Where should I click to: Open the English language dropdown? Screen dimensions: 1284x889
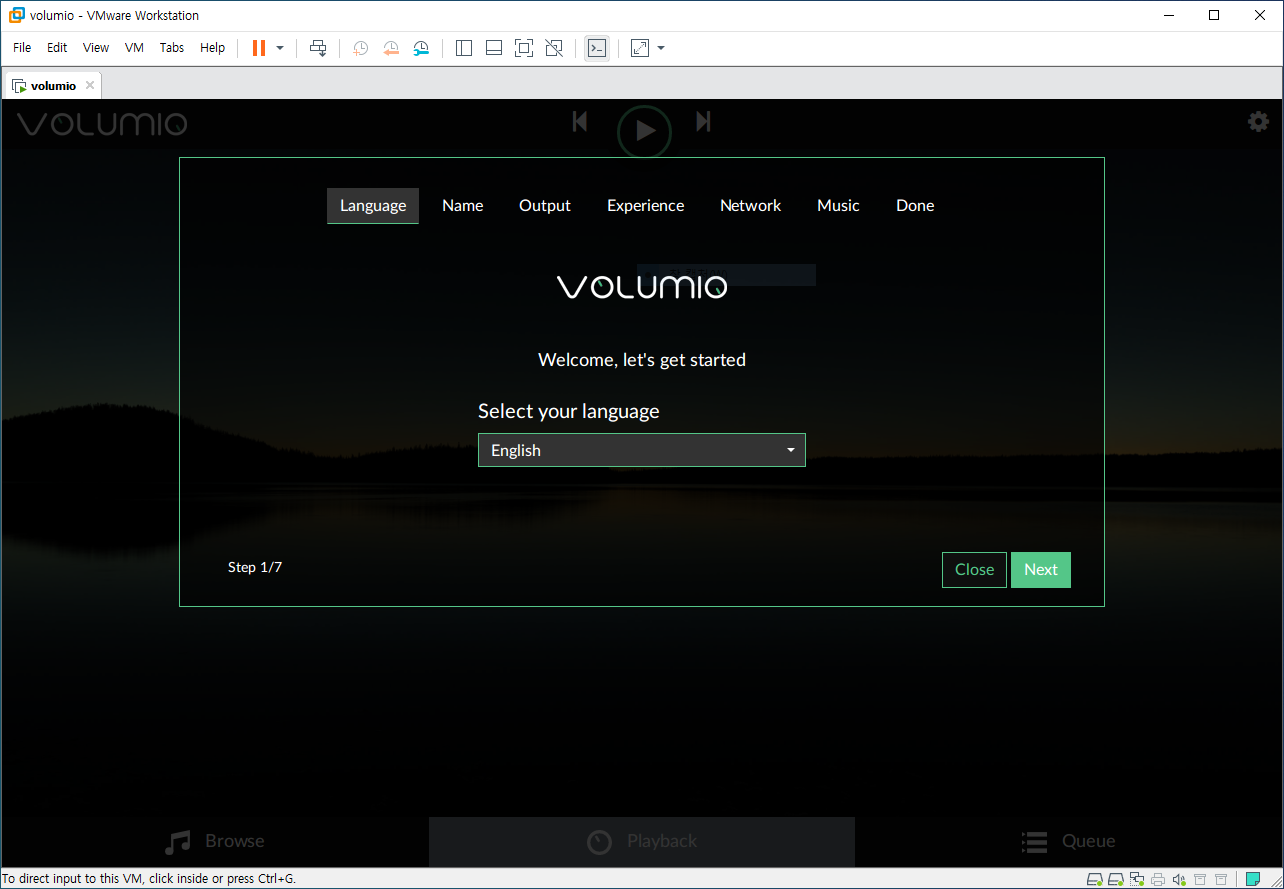642,450
